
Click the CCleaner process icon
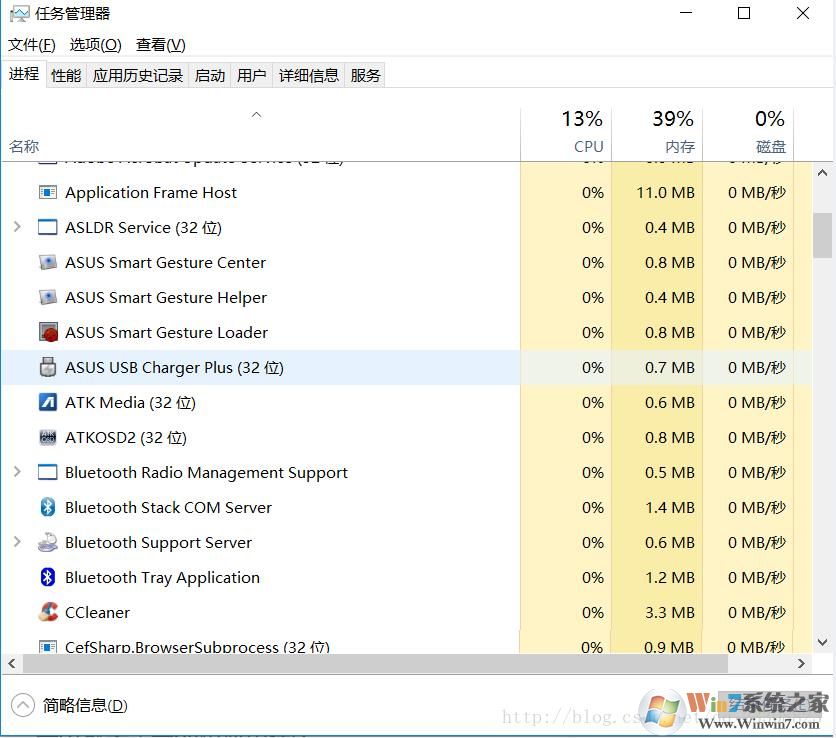48,612
